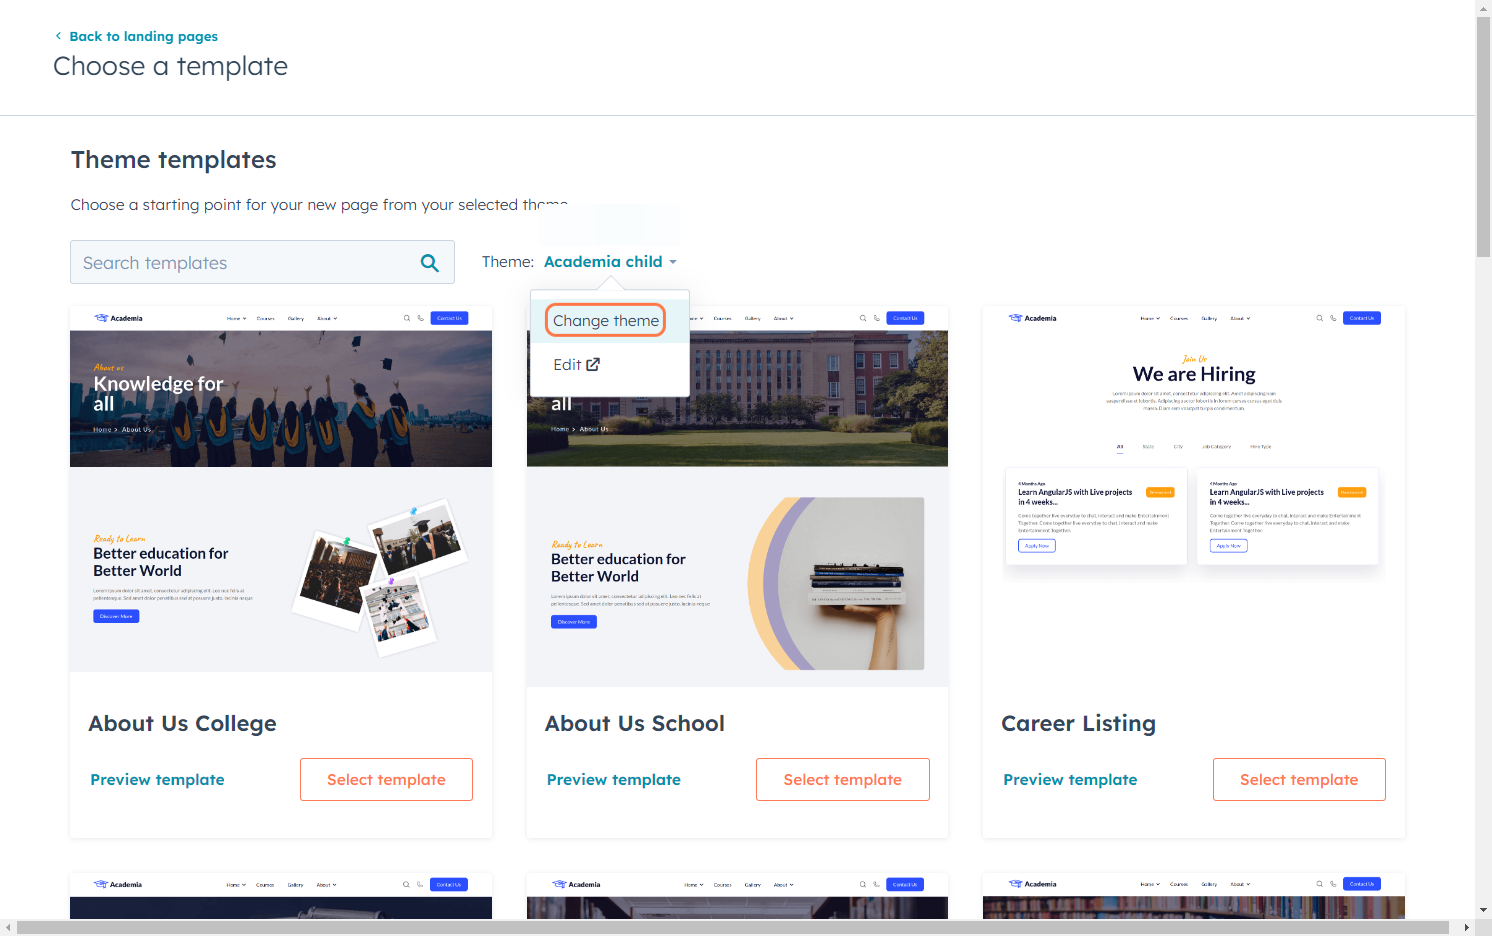Click the back chevron beside landing pages link
1492x936 pixels.
pos(58,36)
